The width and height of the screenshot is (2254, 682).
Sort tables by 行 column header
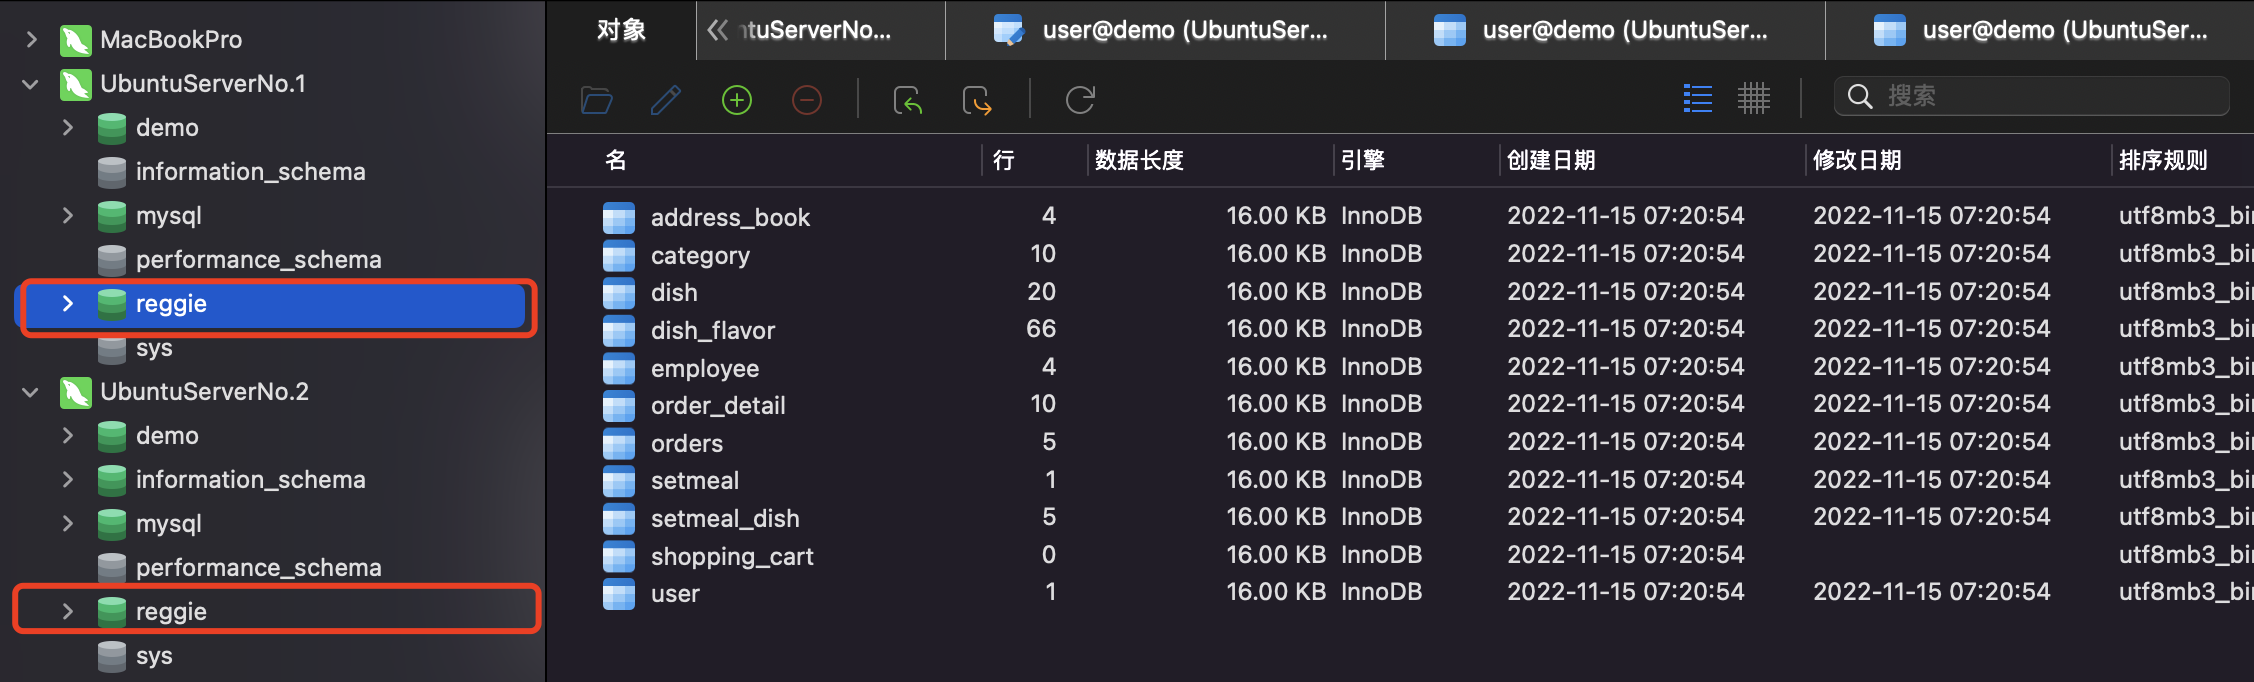[x=1004, y=160]
